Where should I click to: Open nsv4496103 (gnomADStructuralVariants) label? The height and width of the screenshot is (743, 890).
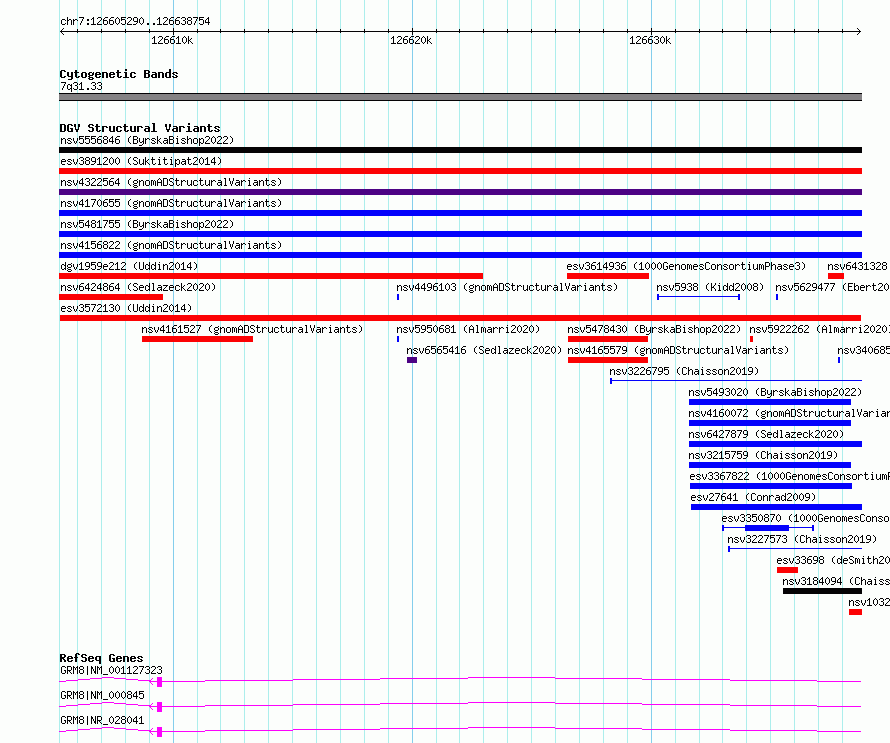pos(507,287)
